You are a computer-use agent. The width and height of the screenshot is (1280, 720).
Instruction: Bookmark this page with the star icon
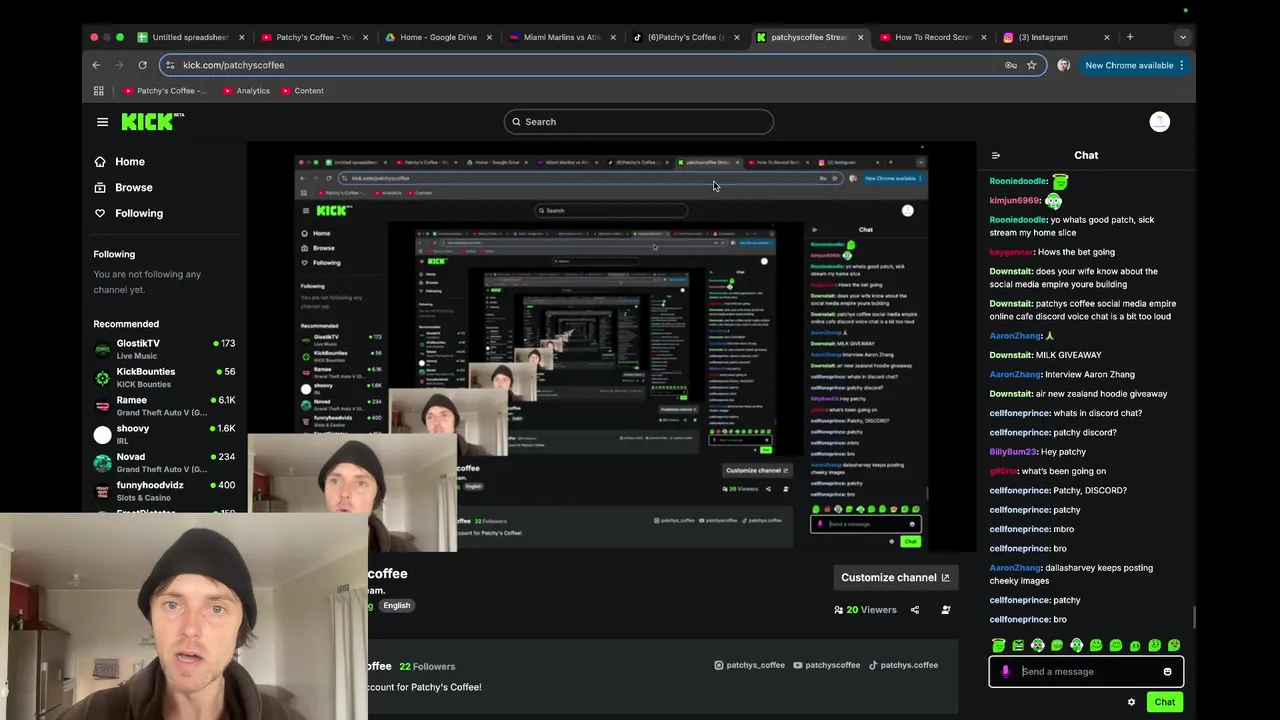pyautogui.click(x=1031, y=65)
